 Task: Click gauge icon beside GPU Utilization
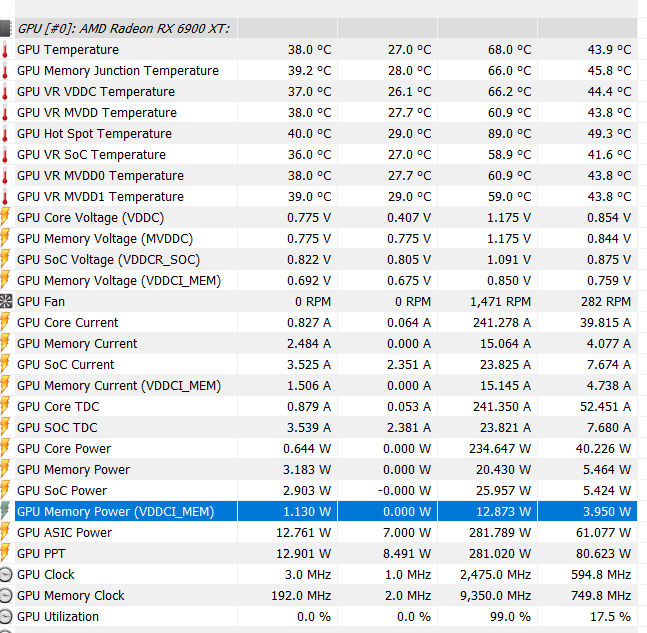point(6,616)
